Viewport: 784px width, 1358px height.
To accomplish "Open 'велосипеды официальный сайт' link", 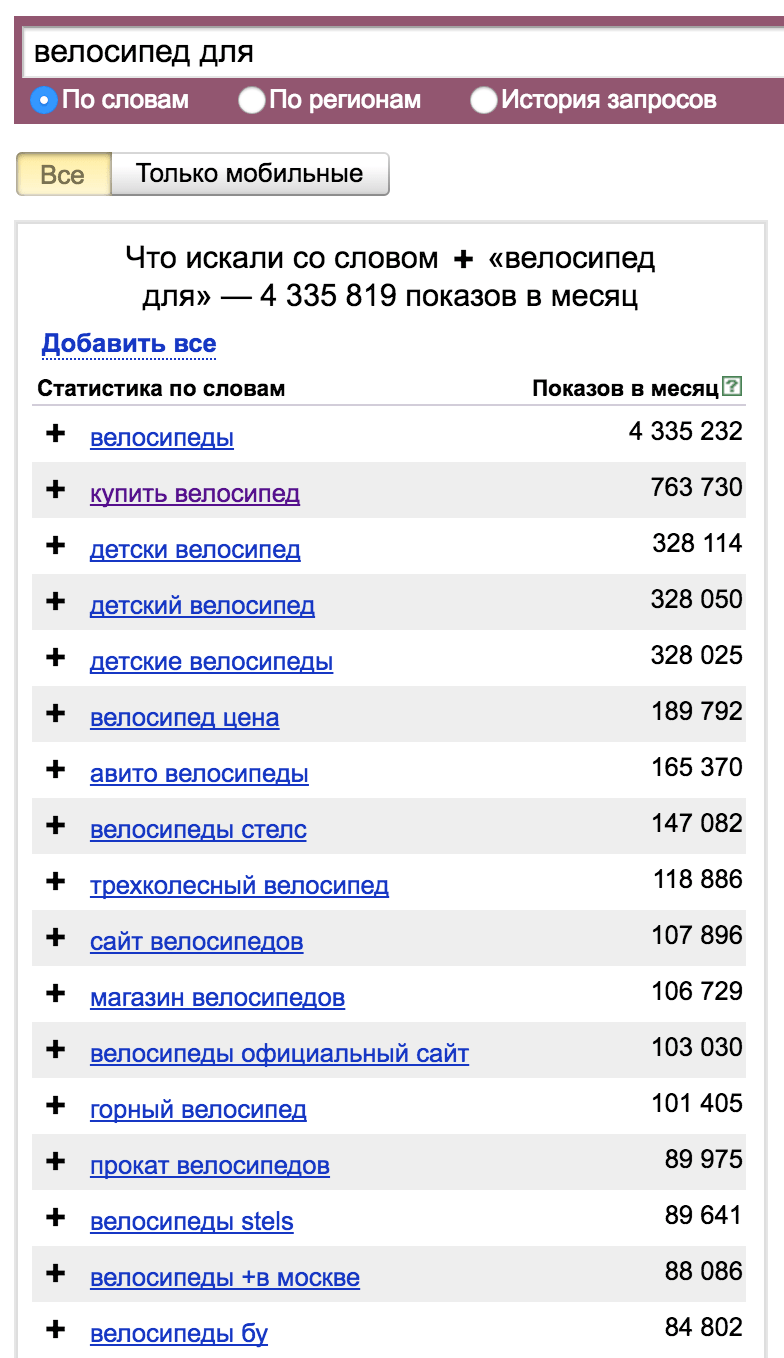I will pos(279,1054).
